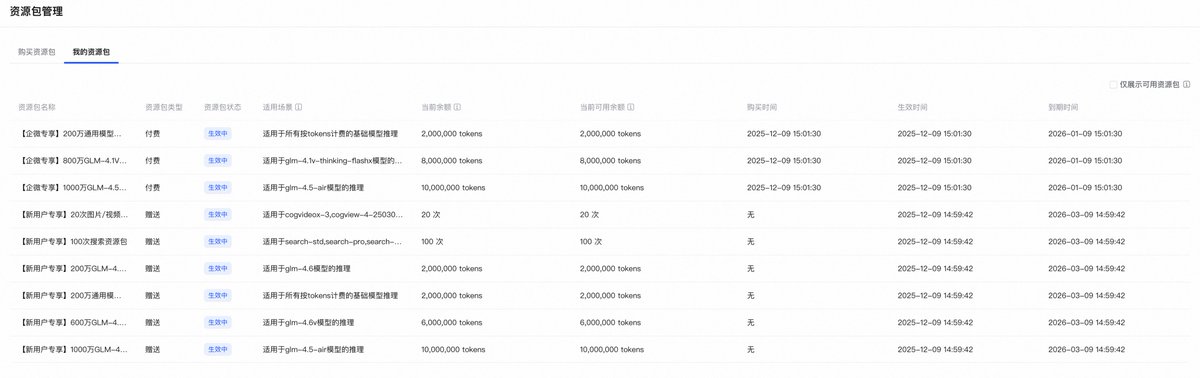
Task: Click the 8,000,000 tokens current balance value
Action: pyautogui.click(x=451, y=160)
